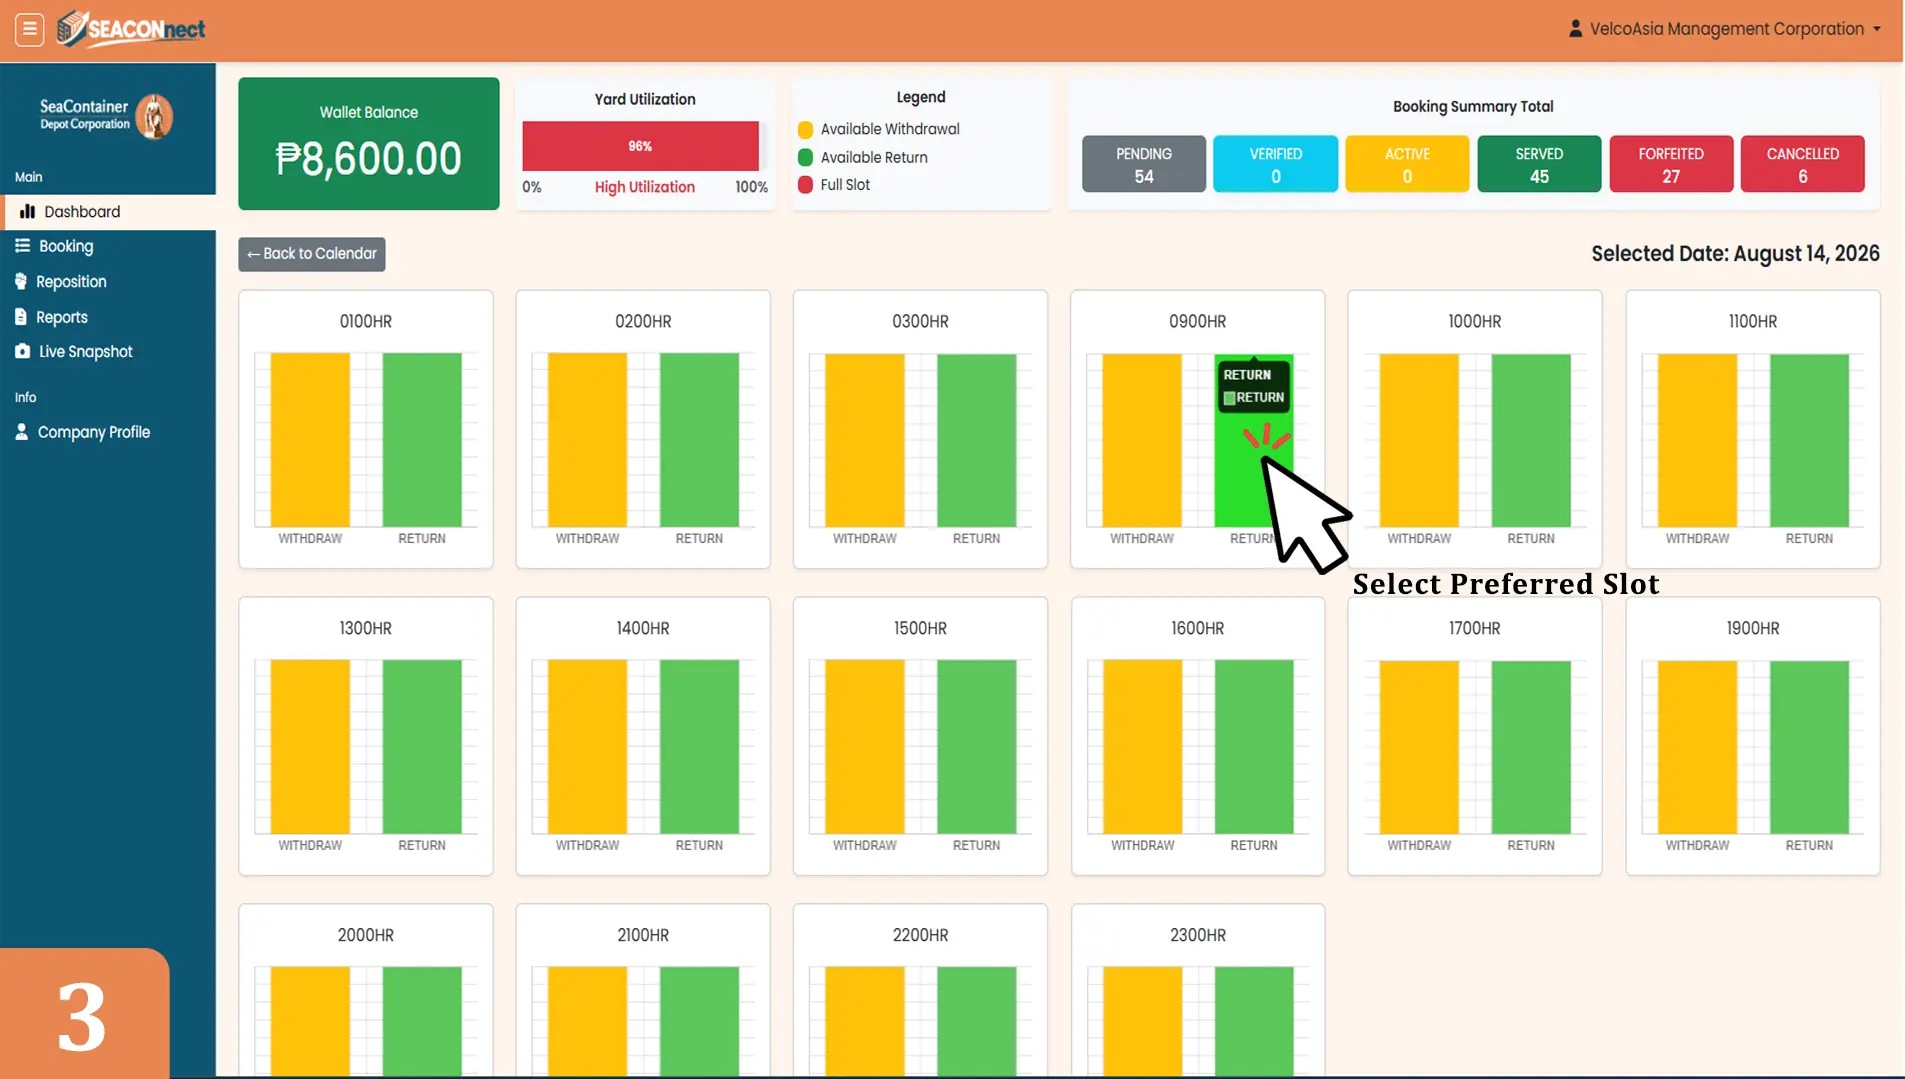This screenshot has width=1905, height=1079.
Task: Select the 1500HR return bar
Action: pos(977,747)
